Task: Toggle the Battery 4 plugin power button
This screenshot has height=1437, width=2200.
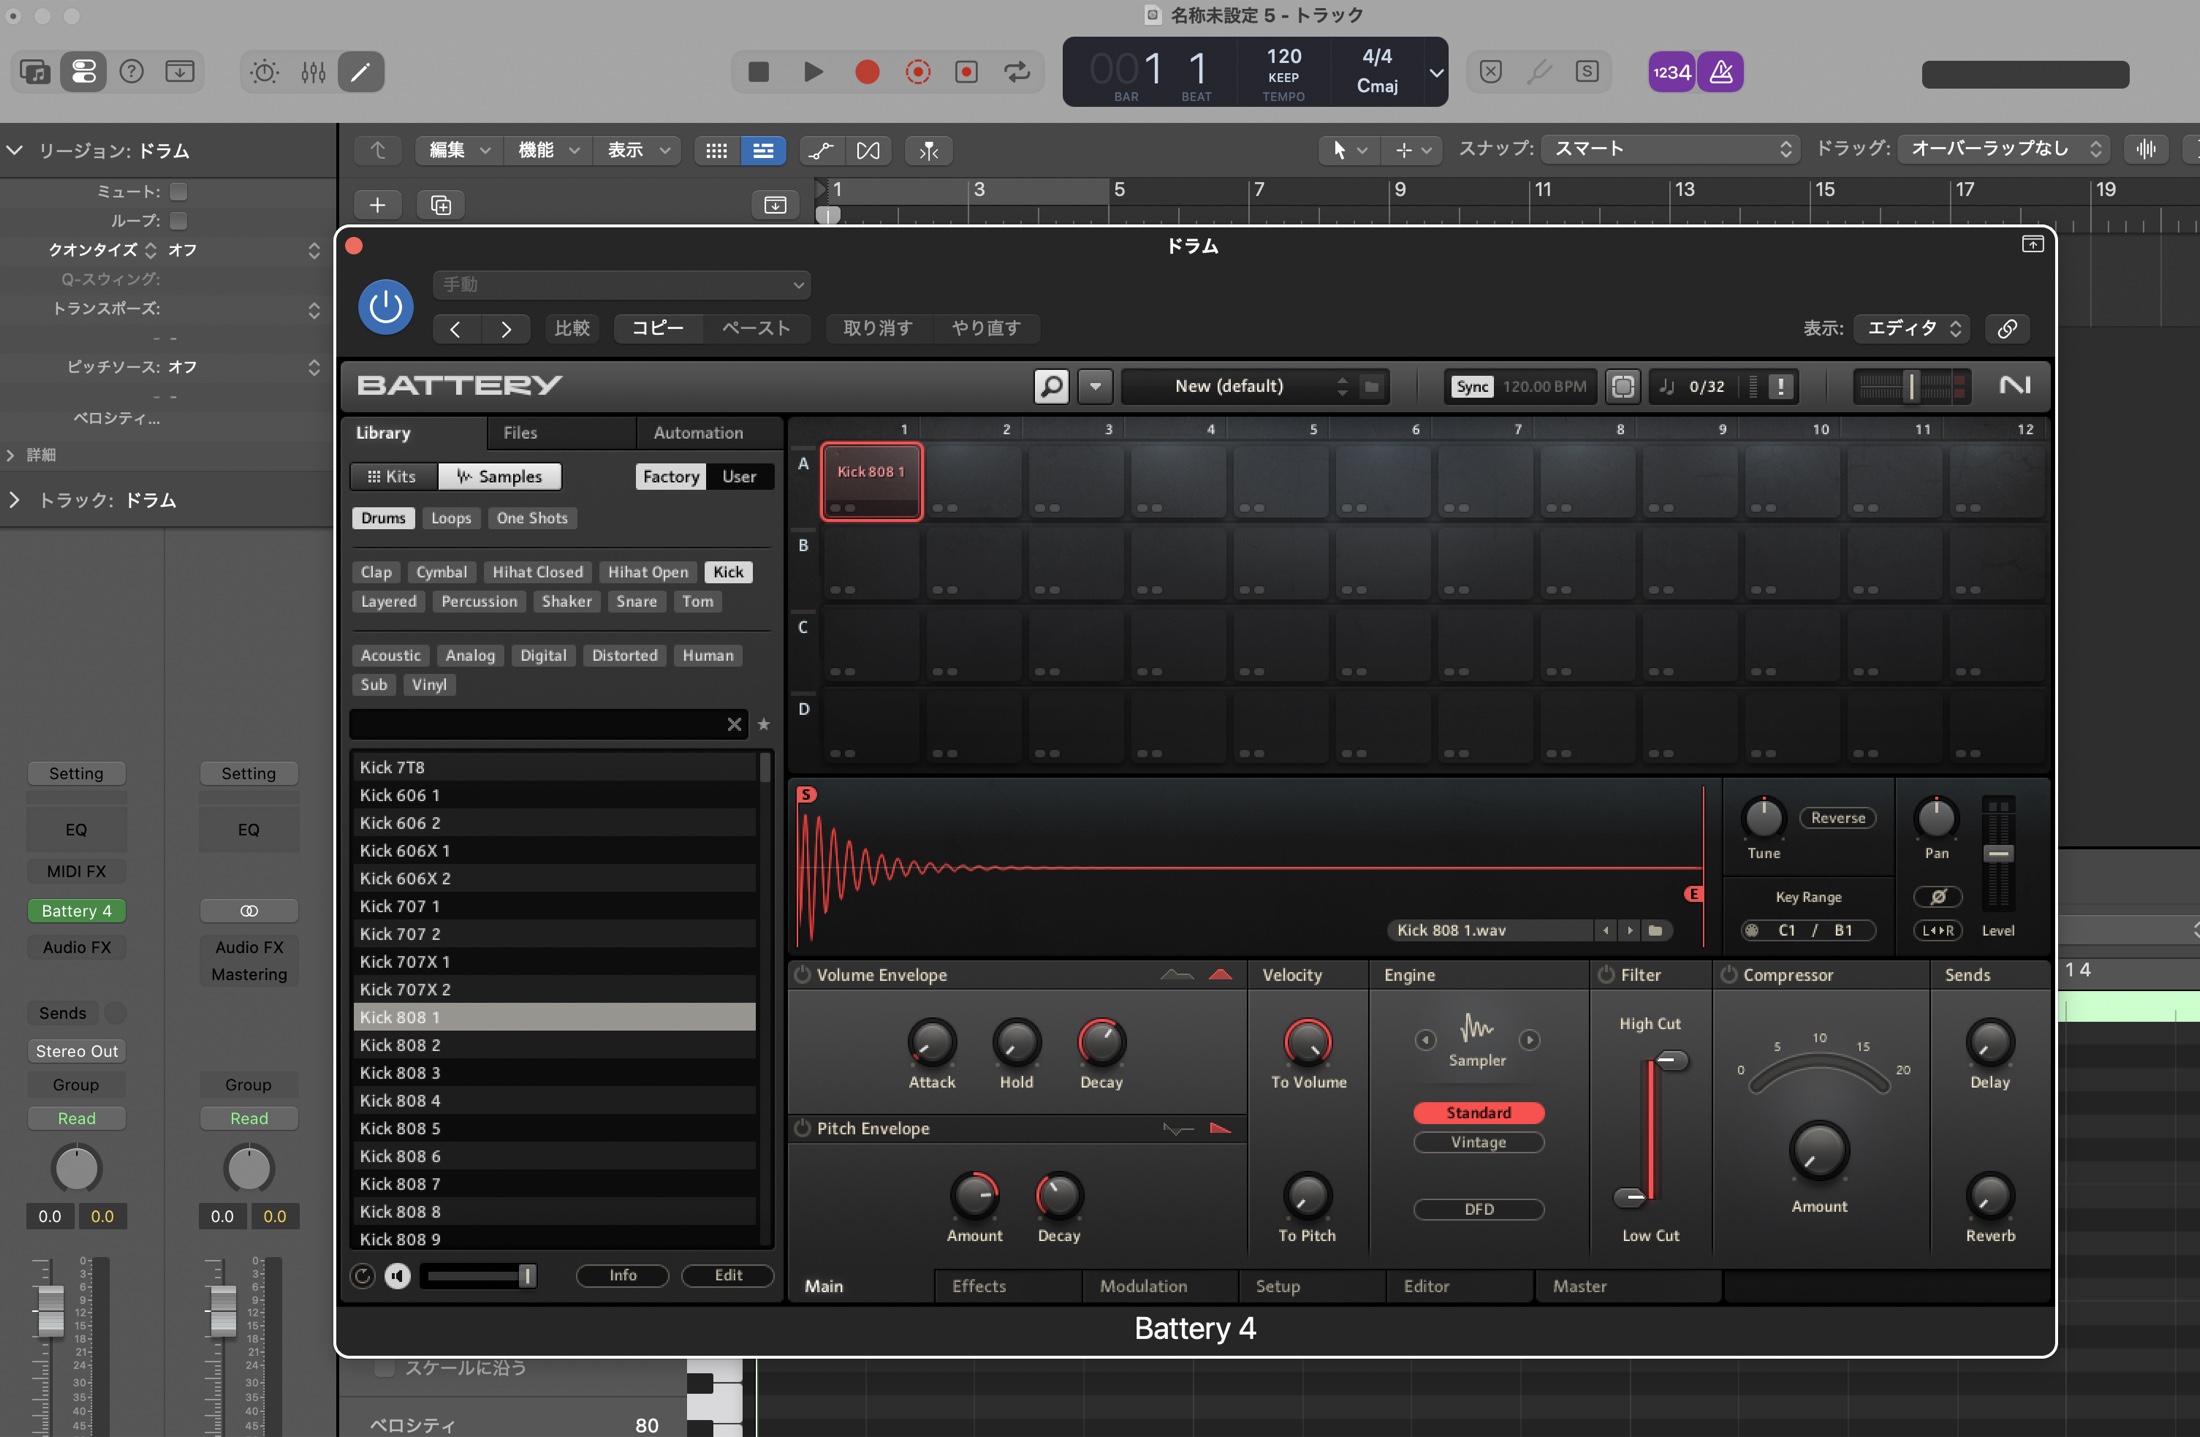Action: coord(386,306)
